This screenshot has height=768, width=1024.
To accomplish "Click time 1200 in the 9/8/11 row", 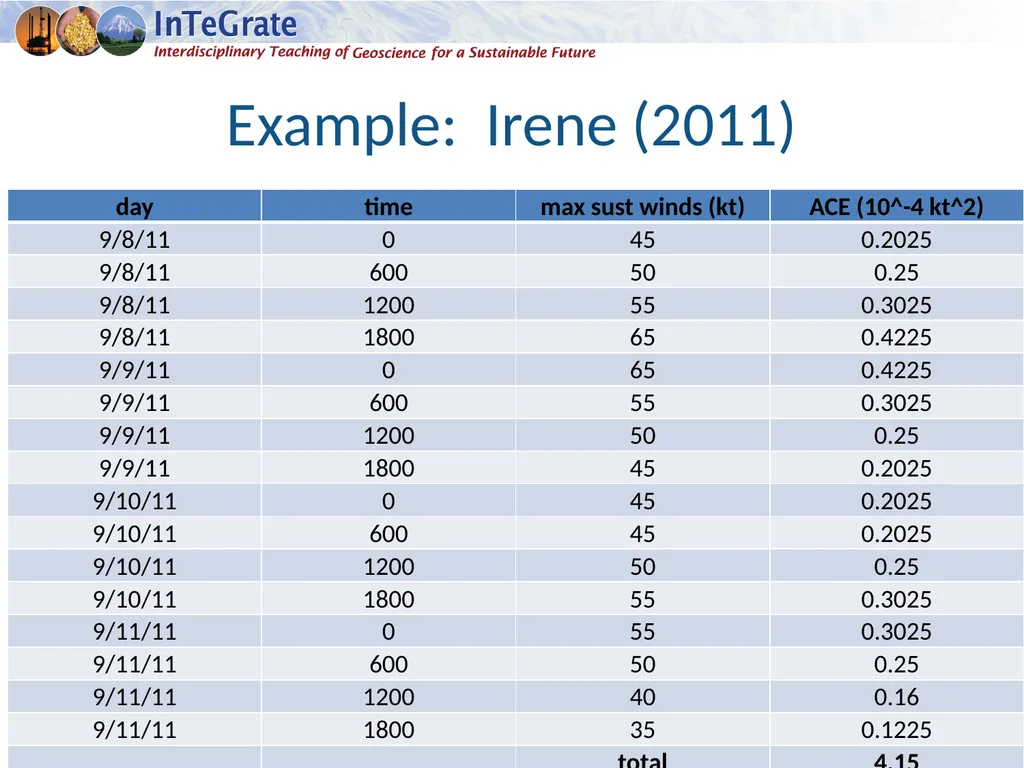I will point(389,304).
